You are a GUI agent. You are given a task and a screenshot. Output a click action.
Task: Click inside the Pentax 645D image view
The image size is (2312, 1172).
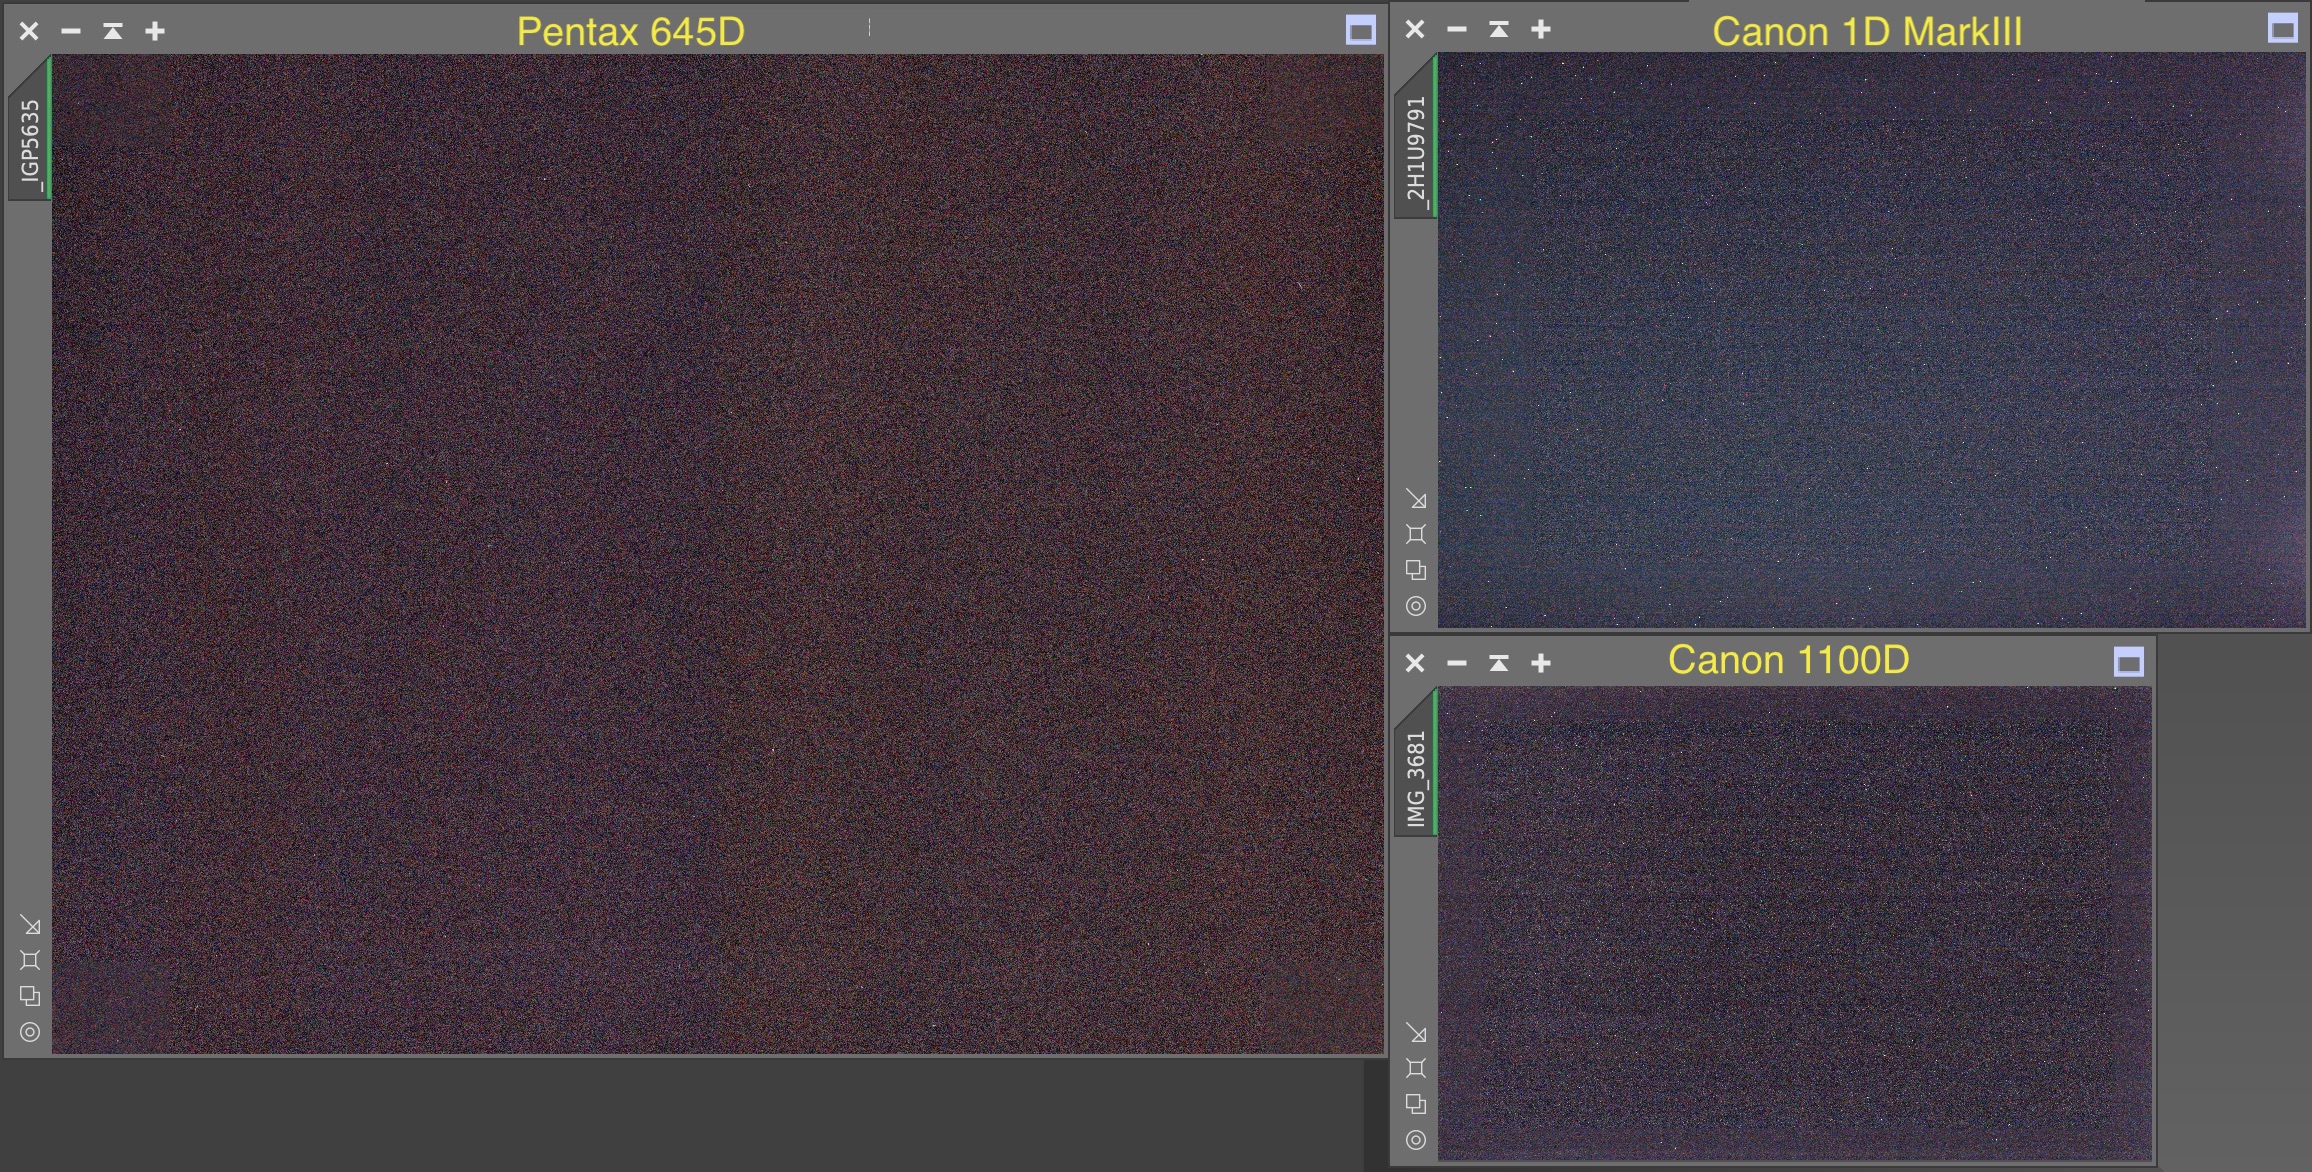tap(718, 554)
